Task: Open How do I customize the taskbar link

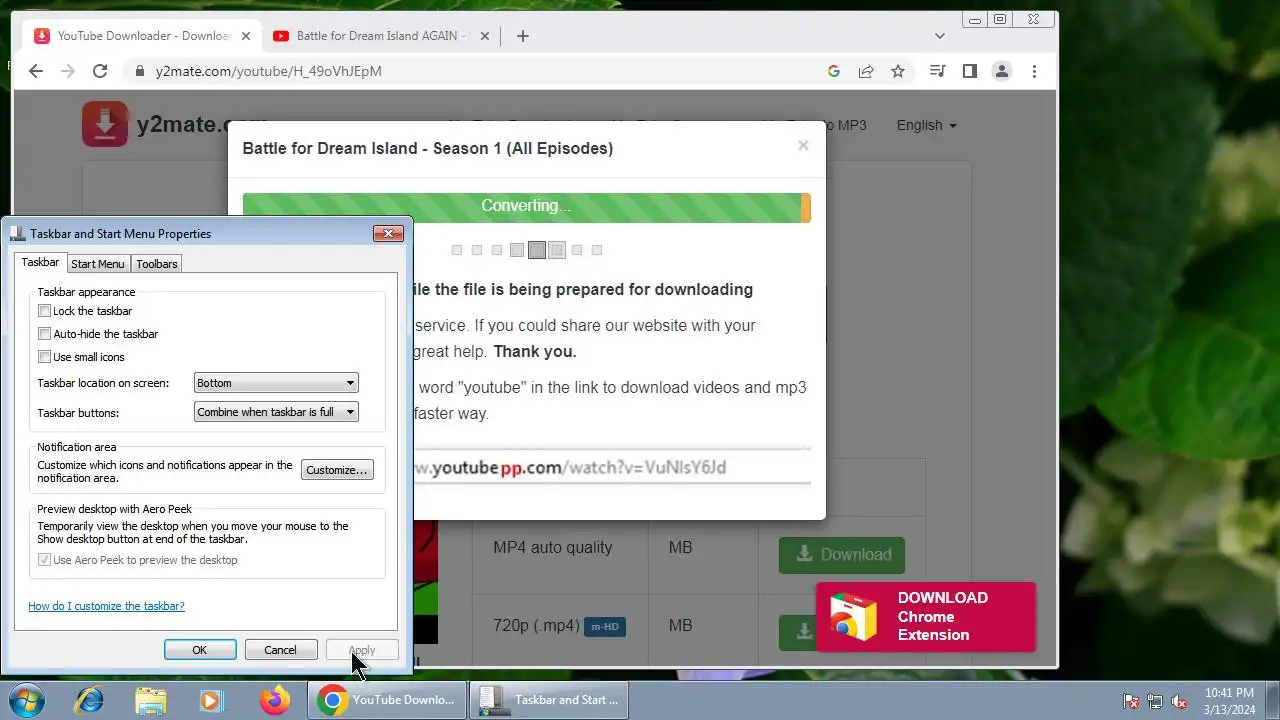Action: 106,606
